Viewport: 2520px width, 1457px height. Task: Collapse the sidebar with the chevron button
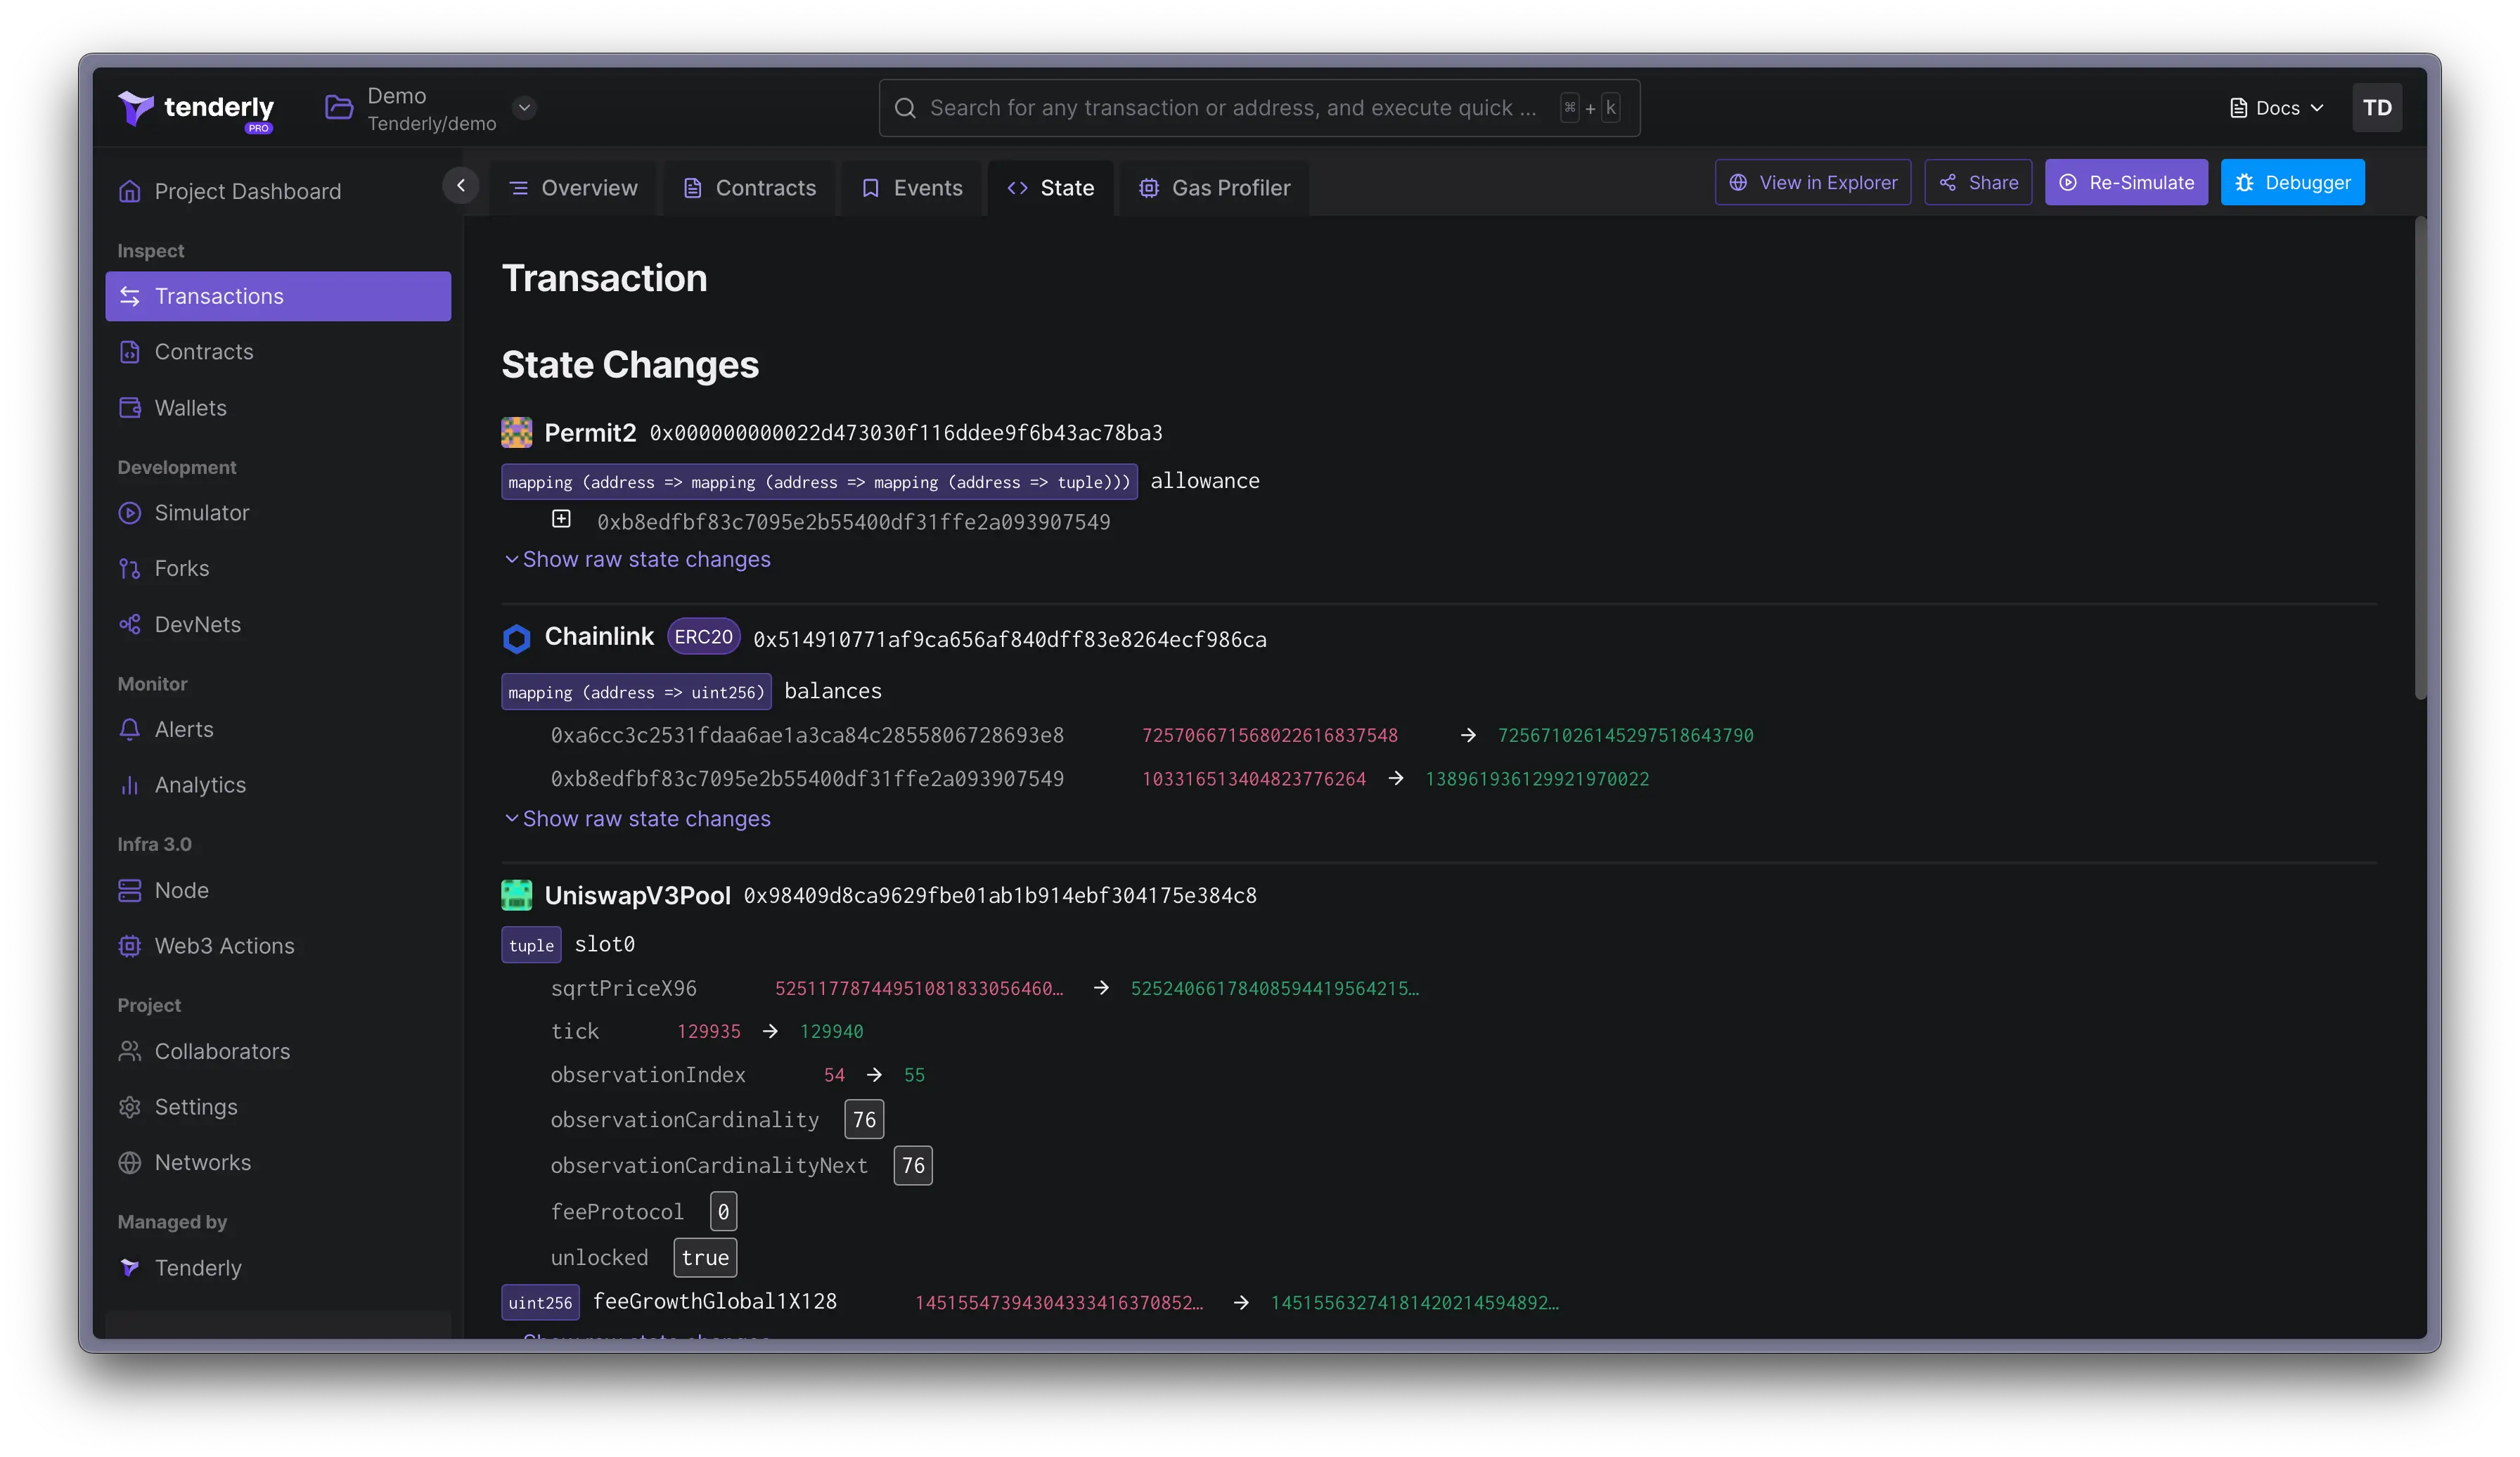(x=460, y=185)
